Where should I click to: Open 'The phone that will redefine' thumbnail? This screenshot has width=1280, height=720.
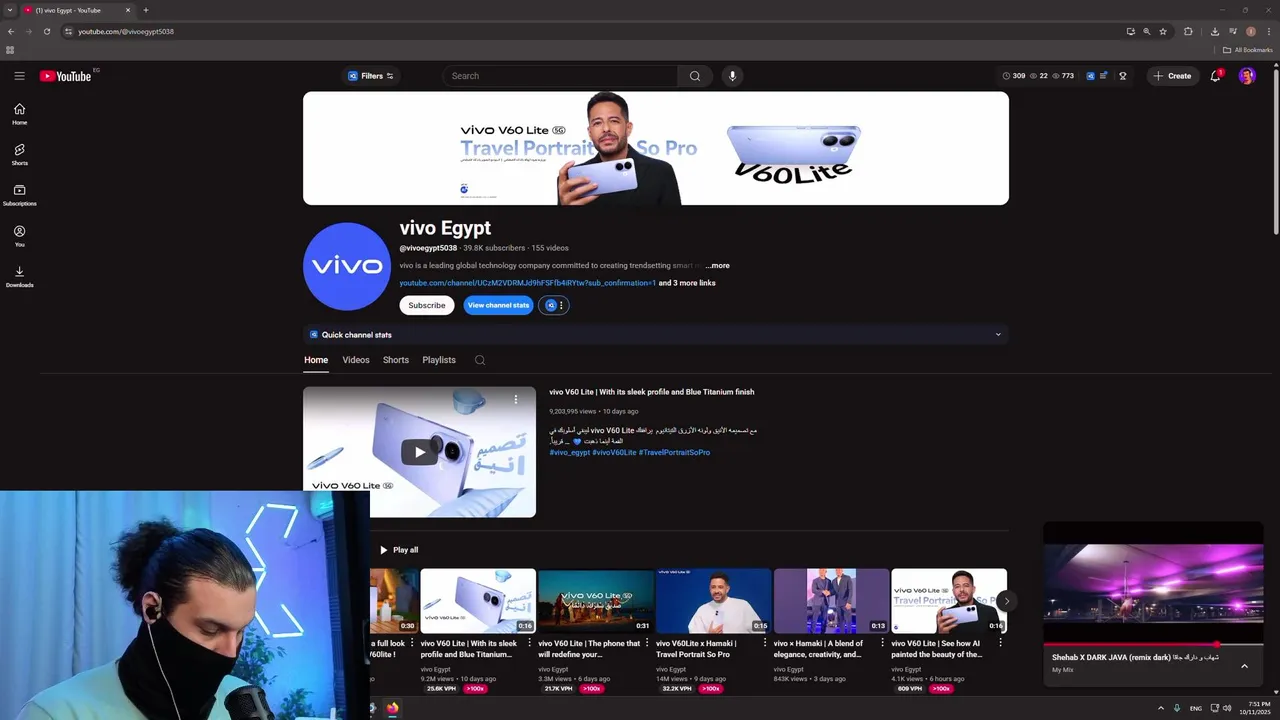tap(596, 601)
